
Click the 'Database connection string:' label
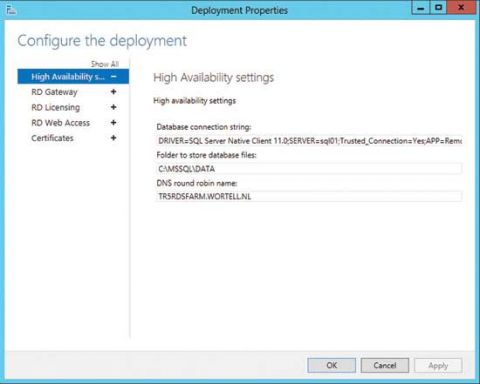pyautogui.click(x=204, y=127)
